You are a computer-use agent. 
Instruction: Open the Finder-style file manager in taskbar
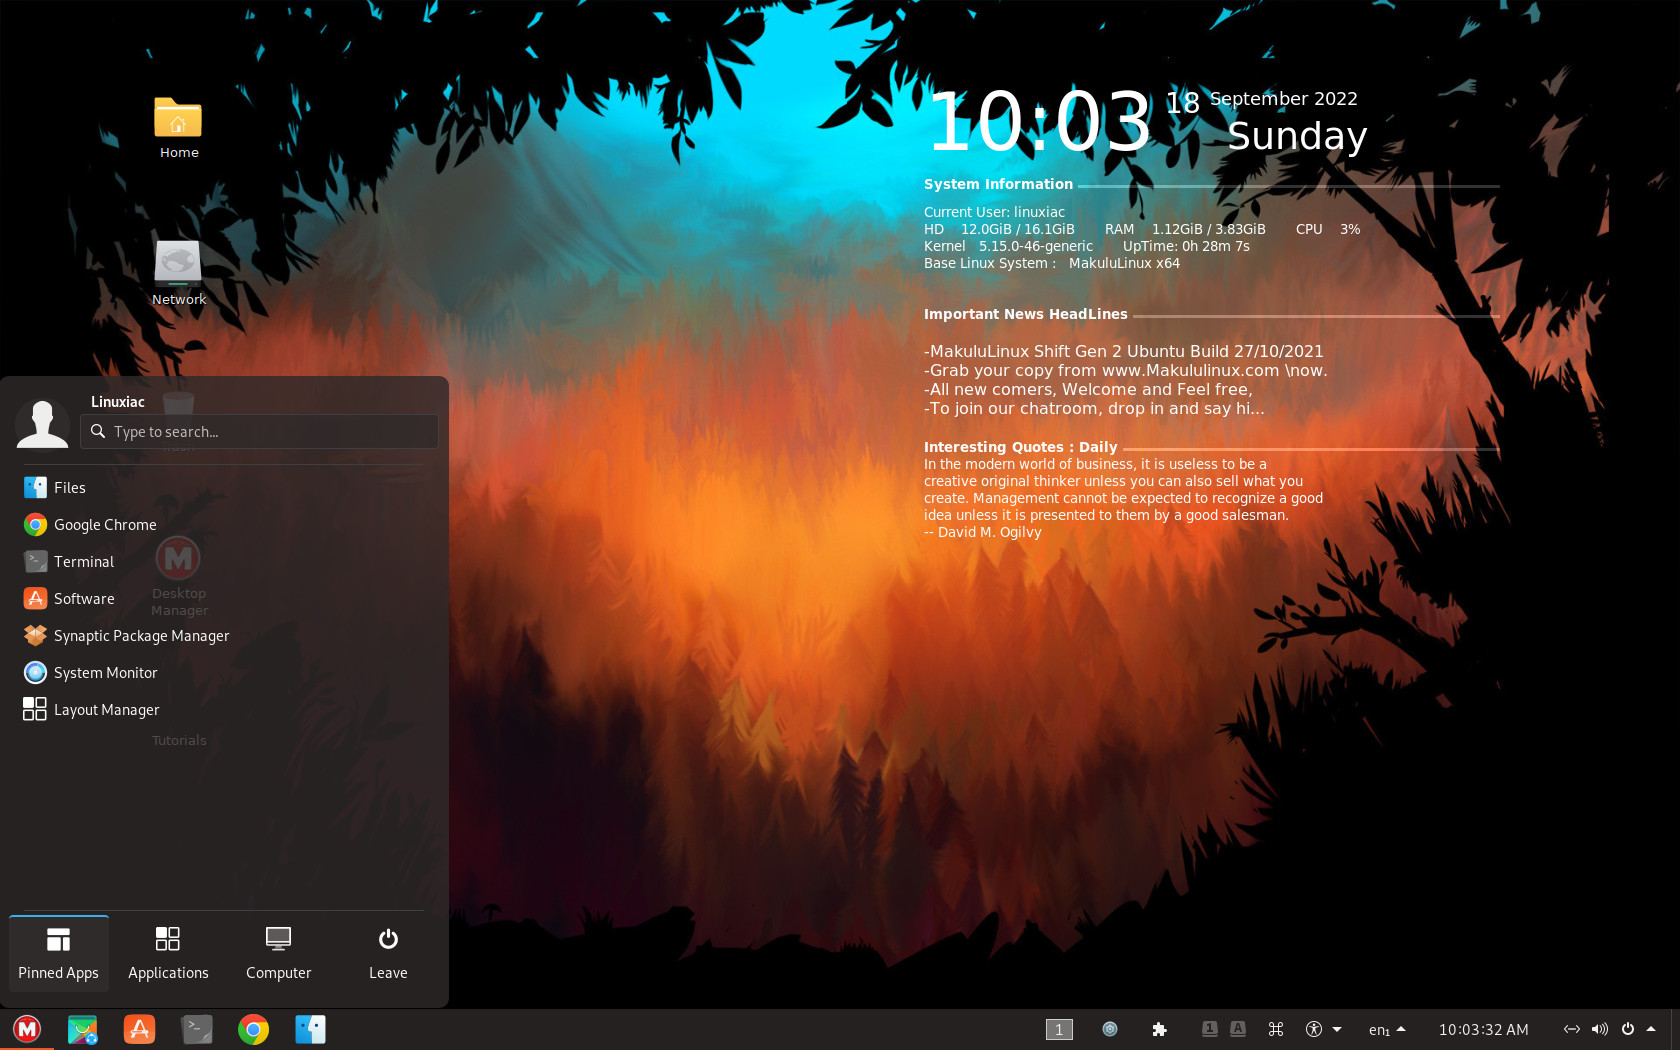[310, 1029]
